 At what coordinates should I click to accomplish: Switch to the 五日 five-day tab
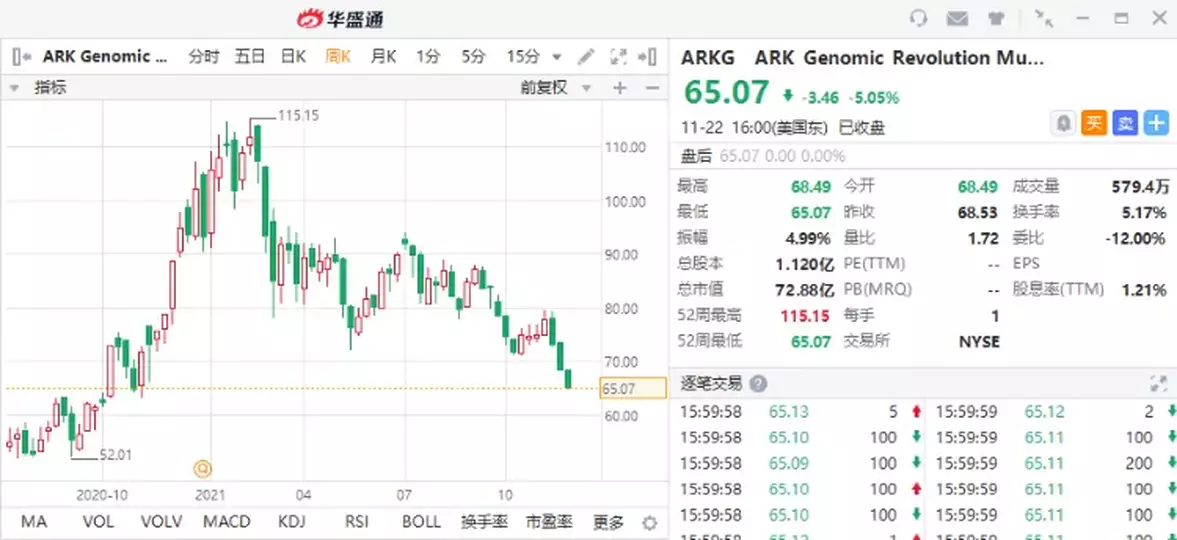pyautogui.click(x=249, y=56)
